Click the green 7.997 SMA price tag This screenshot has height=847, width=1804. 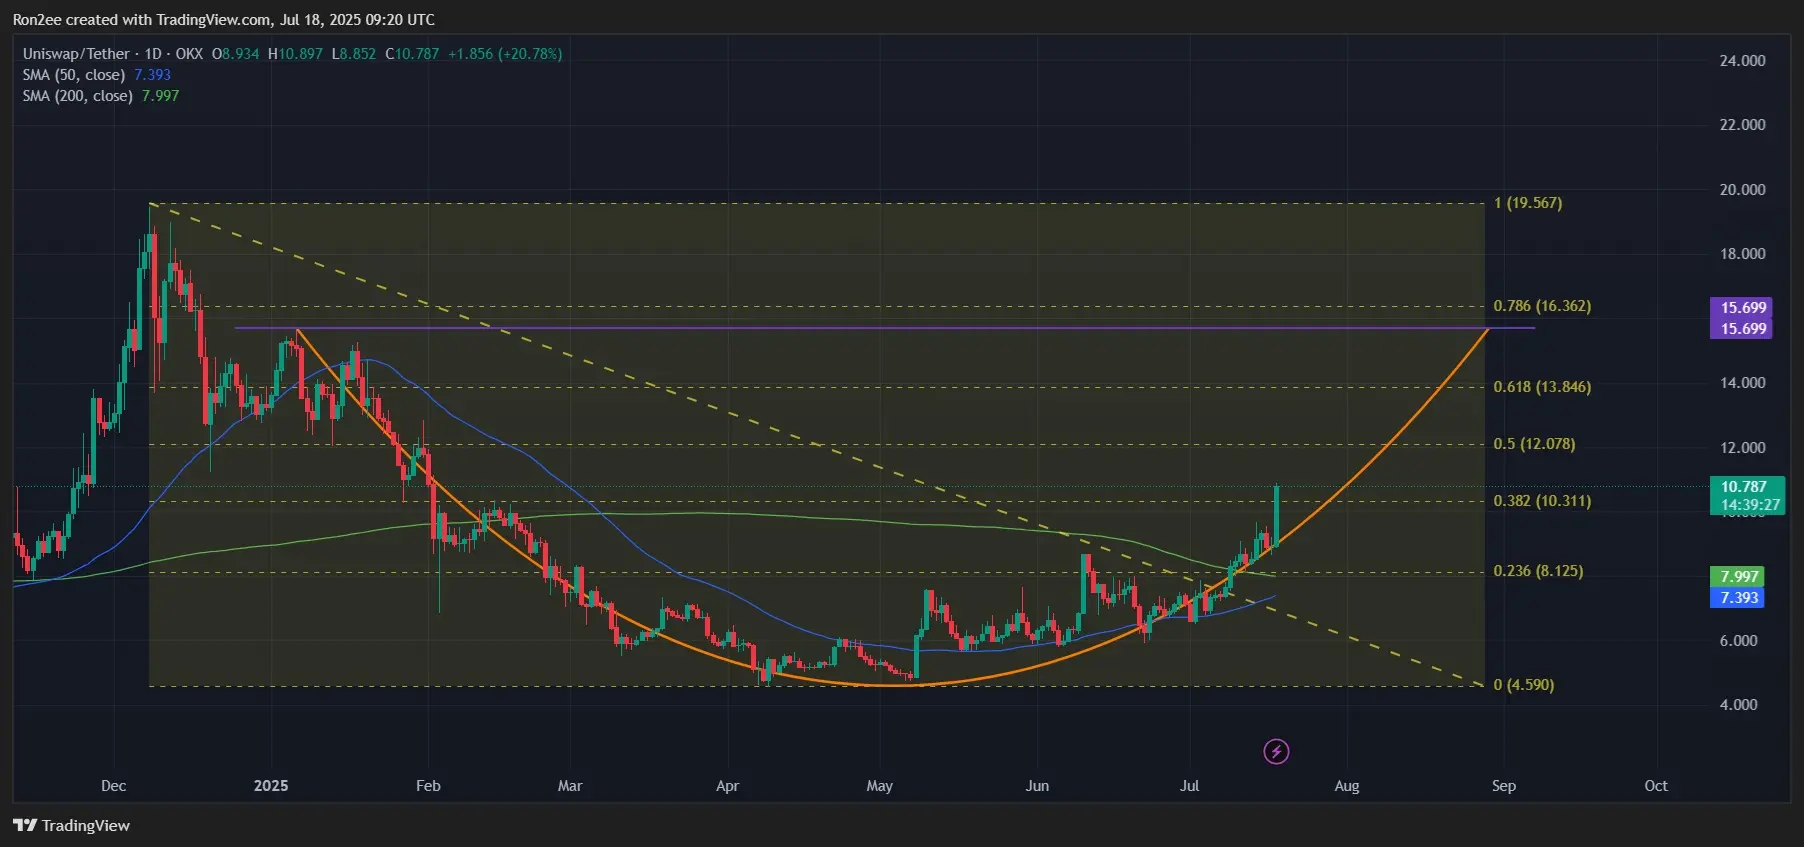pyautogui.click(x=1738, y=577)
